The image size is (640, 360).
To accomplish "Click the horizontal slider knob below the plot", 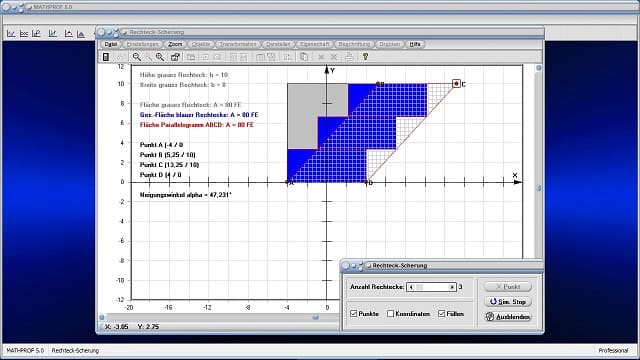I will 316,317.
